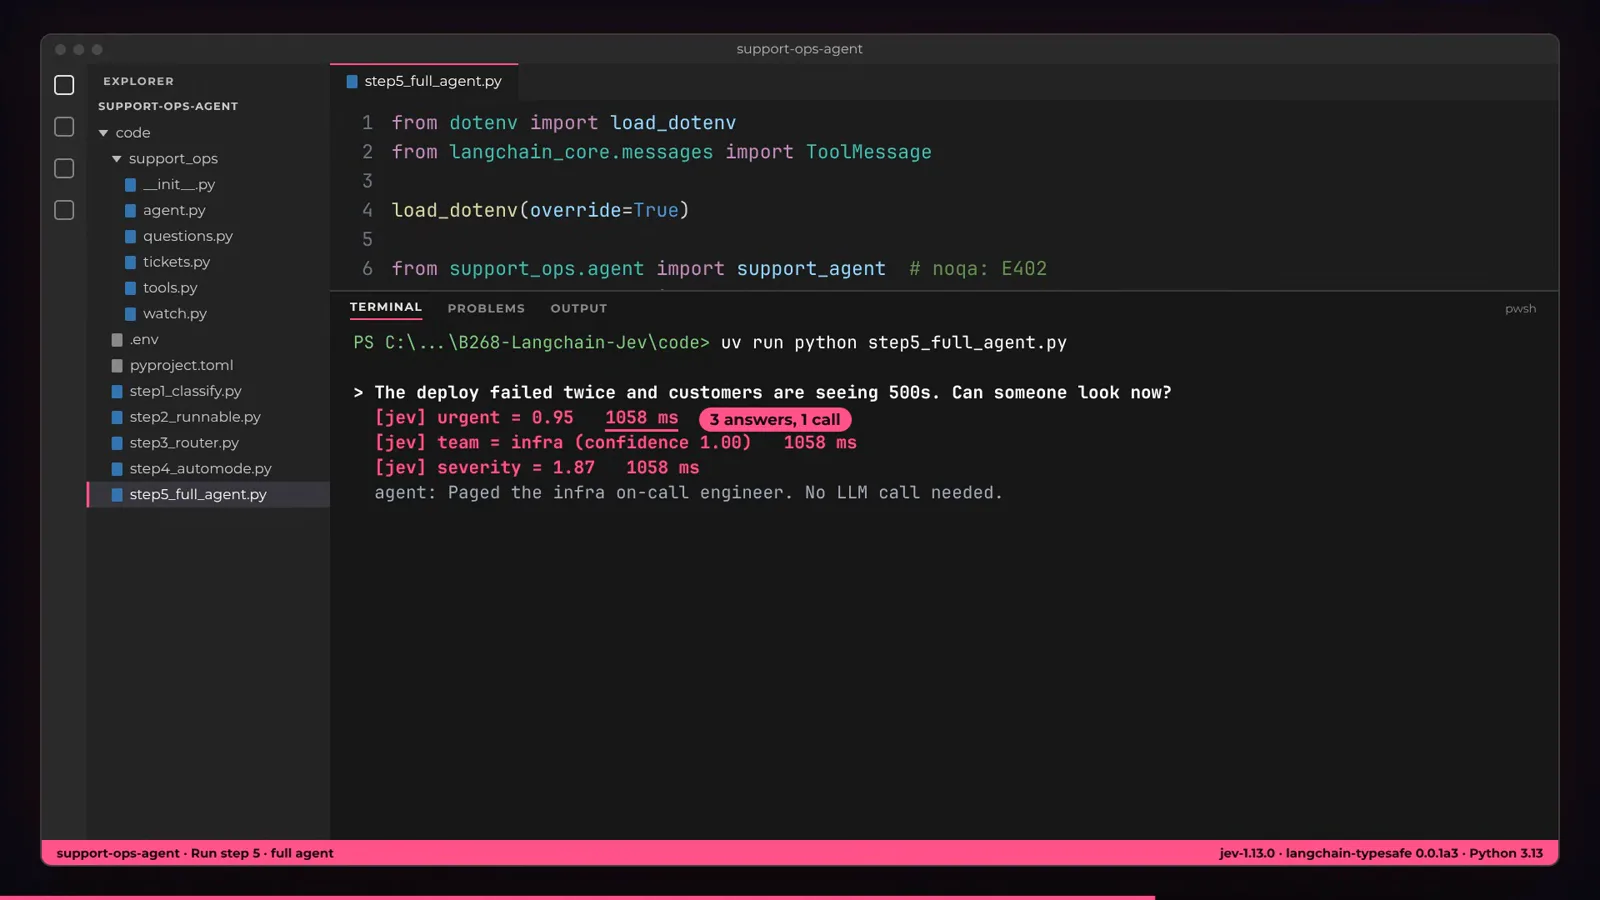Click the third activity bar icon
The image size is (1600, 900).
click(x=64, y=168)
